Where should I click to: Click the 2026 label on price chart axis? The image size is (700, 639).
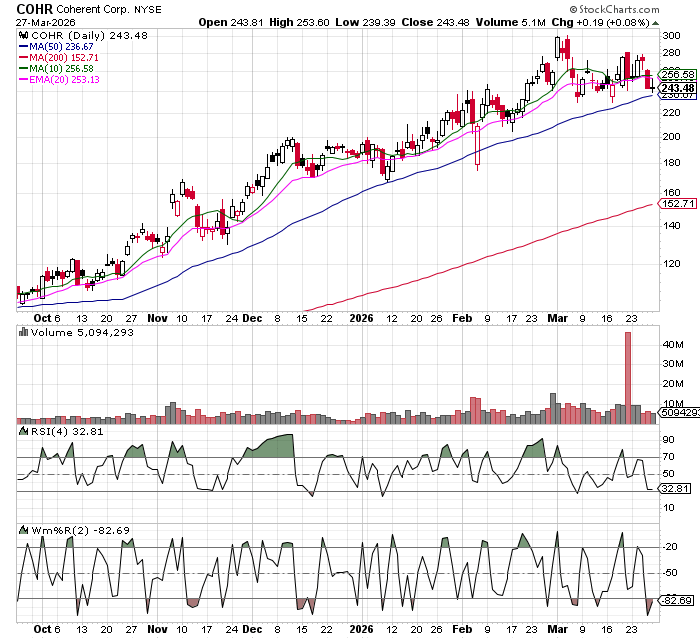pos(361,318)
